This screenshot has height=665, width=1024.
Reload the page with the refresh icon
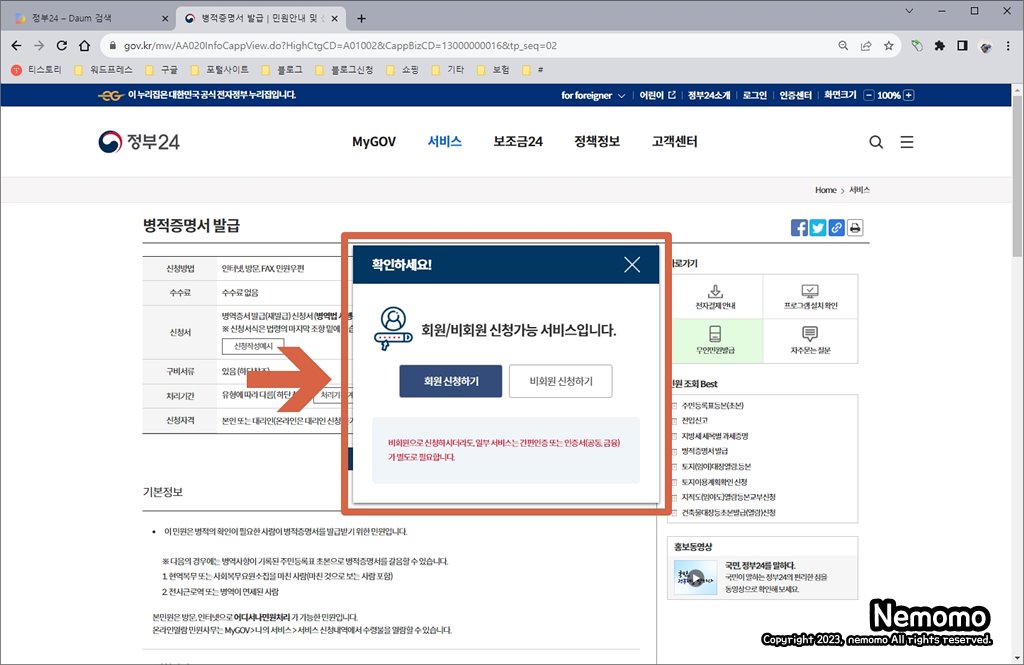61,46
